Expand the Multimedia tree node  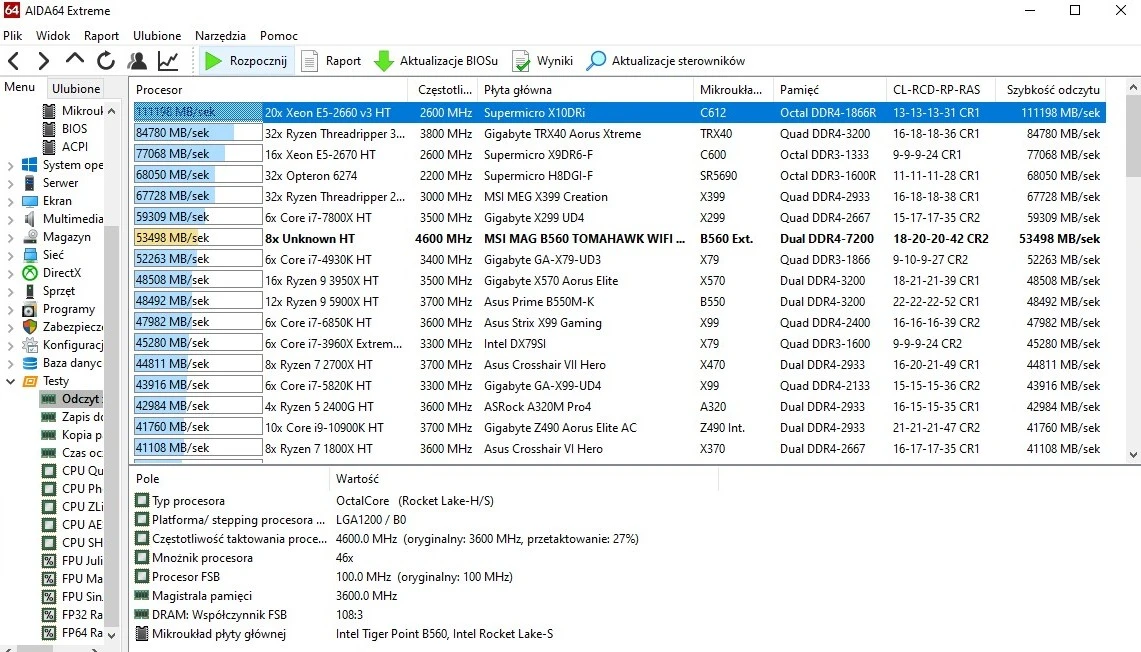click(11, 219)
